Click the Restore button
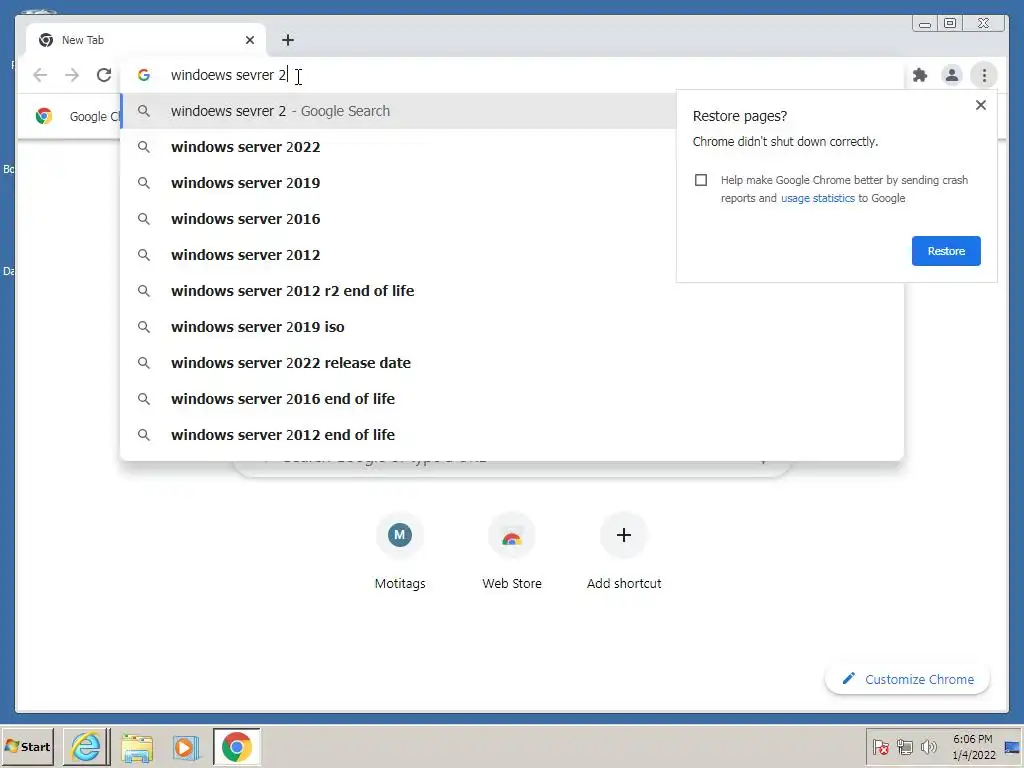The width and height of the screenshot is (1024, 768). 946,251
